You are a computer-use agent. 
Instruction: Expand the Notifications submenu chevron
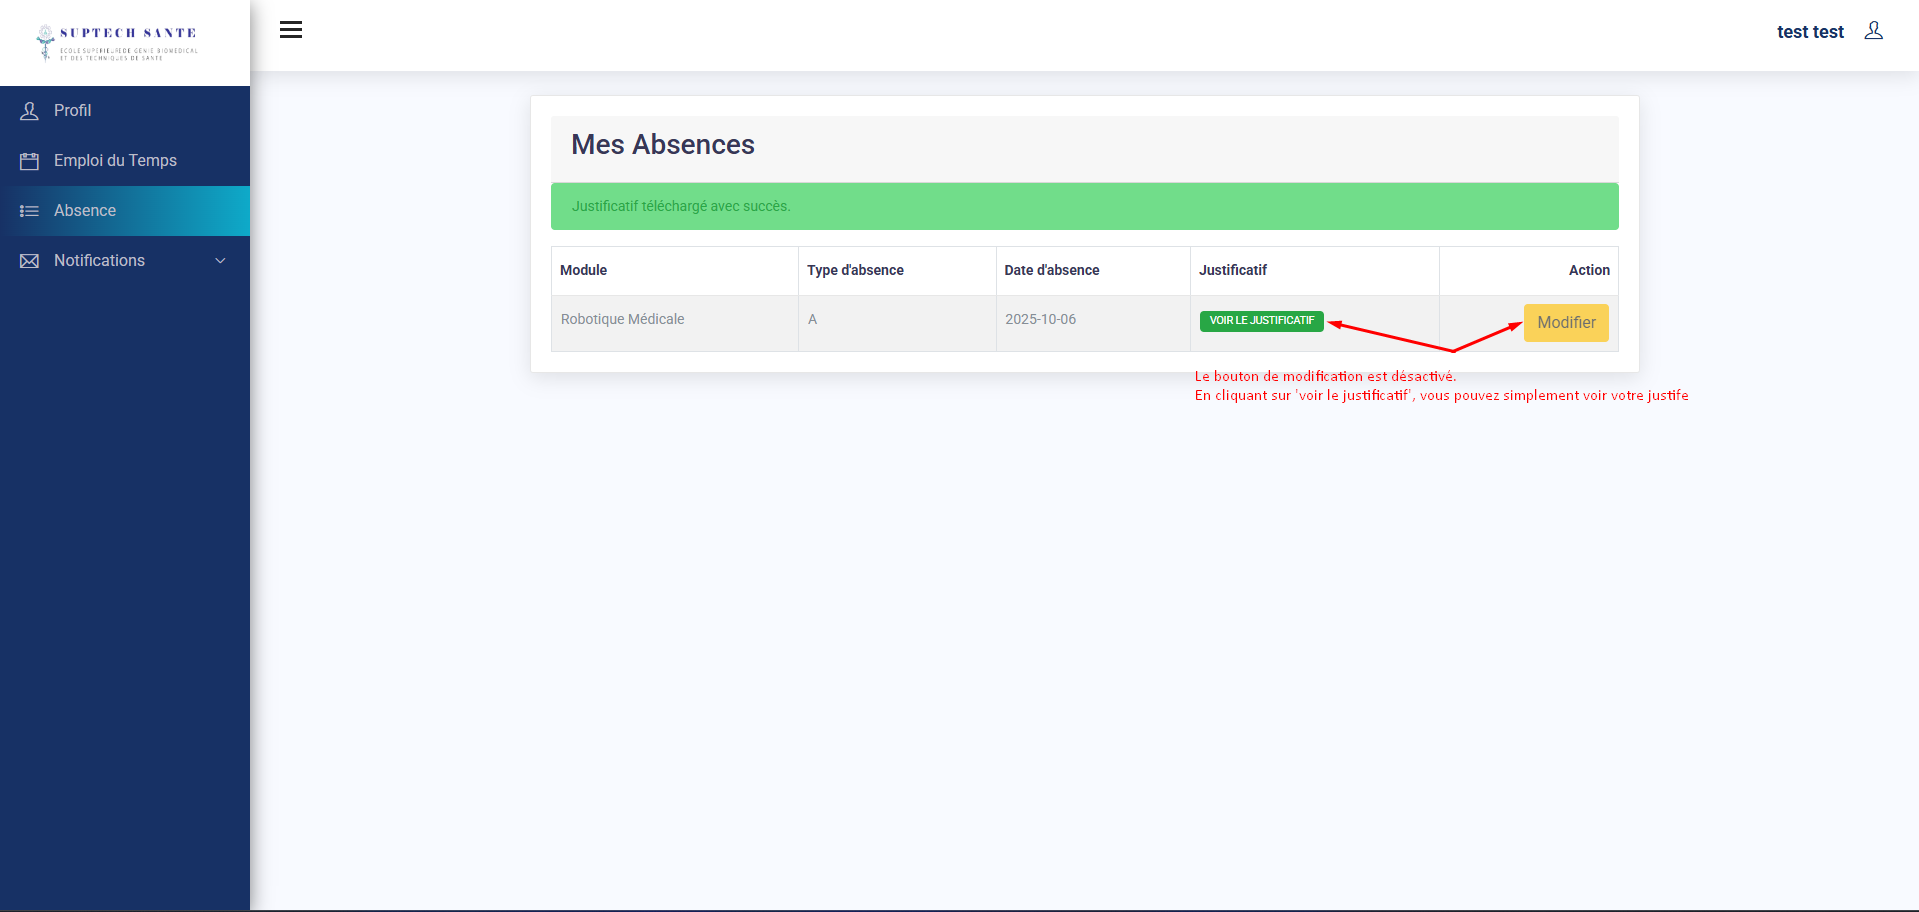(220, 261)
